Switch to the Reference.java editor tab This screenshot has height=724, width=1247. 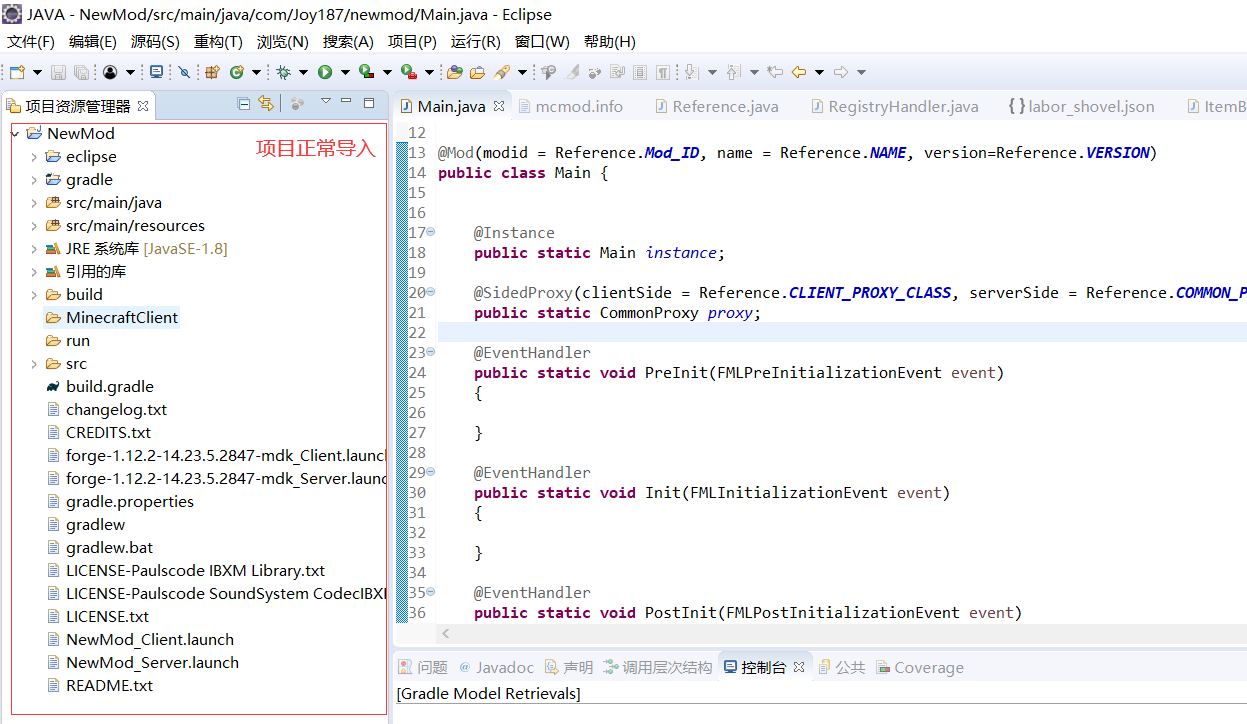(716, 106)
